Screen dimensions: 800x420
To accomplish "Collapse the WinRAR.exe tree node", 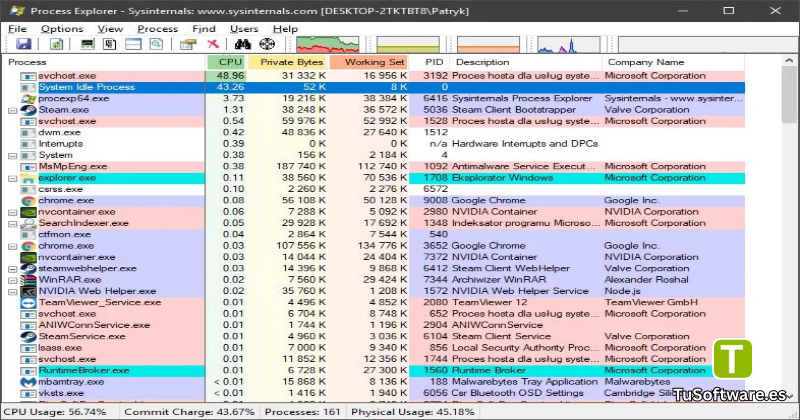I will (13, 280).
